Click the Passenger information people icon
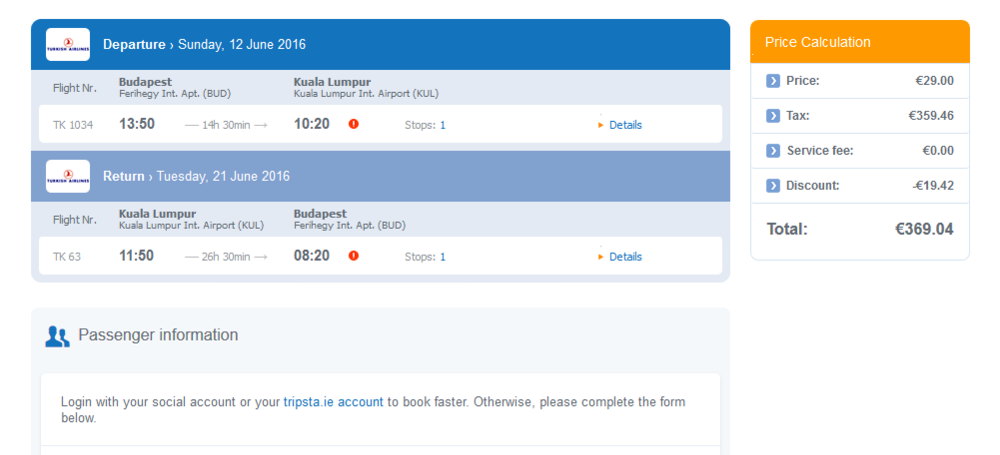The height and width of the screenshot is (455, 1000). pos(57,336)
